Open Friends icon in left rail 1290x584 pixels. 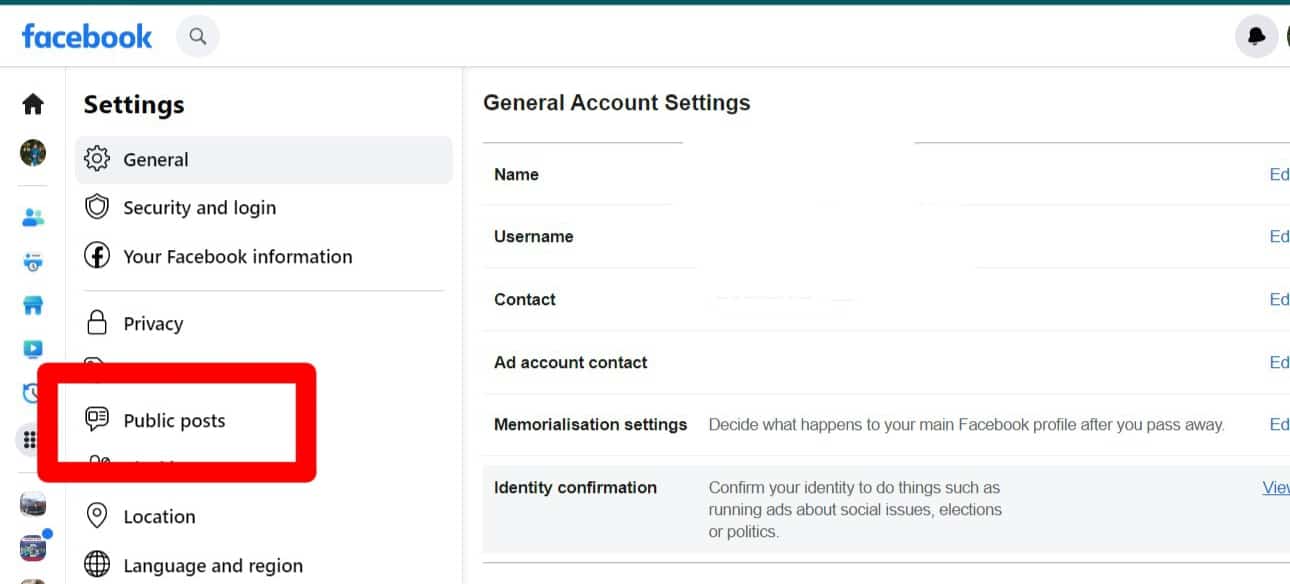33,217
